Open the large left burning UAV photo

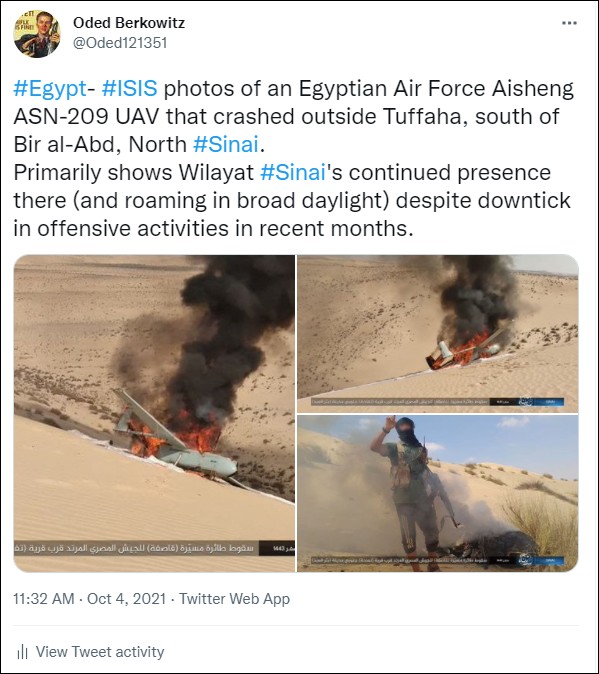point(154,413)
